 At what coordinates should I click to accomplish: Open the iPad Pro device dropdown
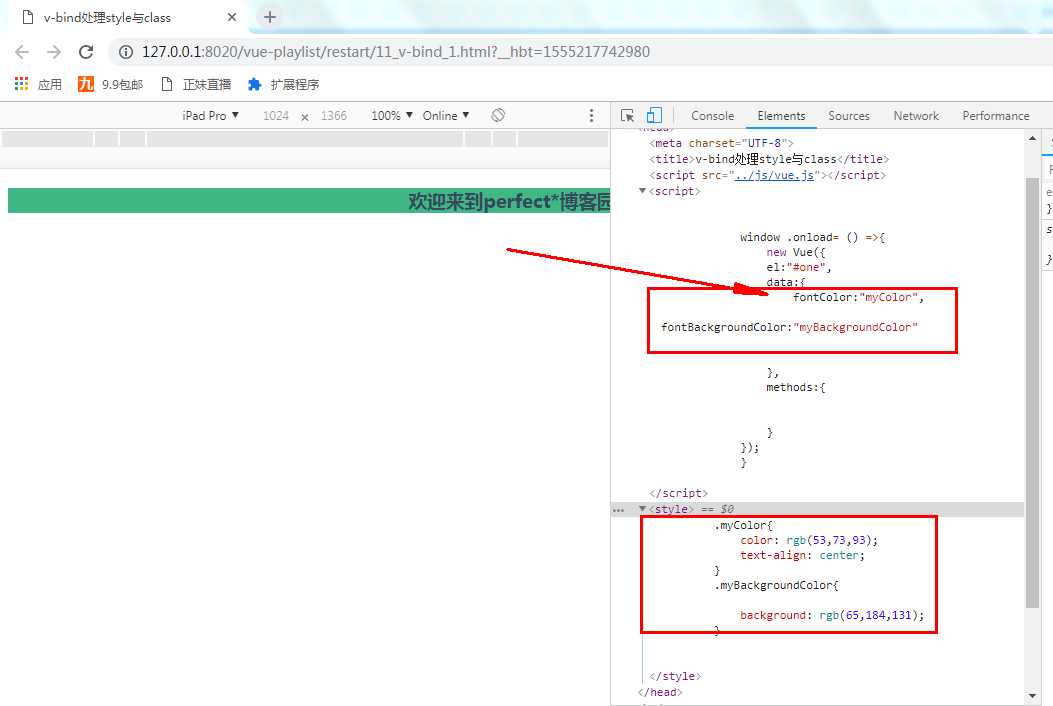tap(210, 116)
